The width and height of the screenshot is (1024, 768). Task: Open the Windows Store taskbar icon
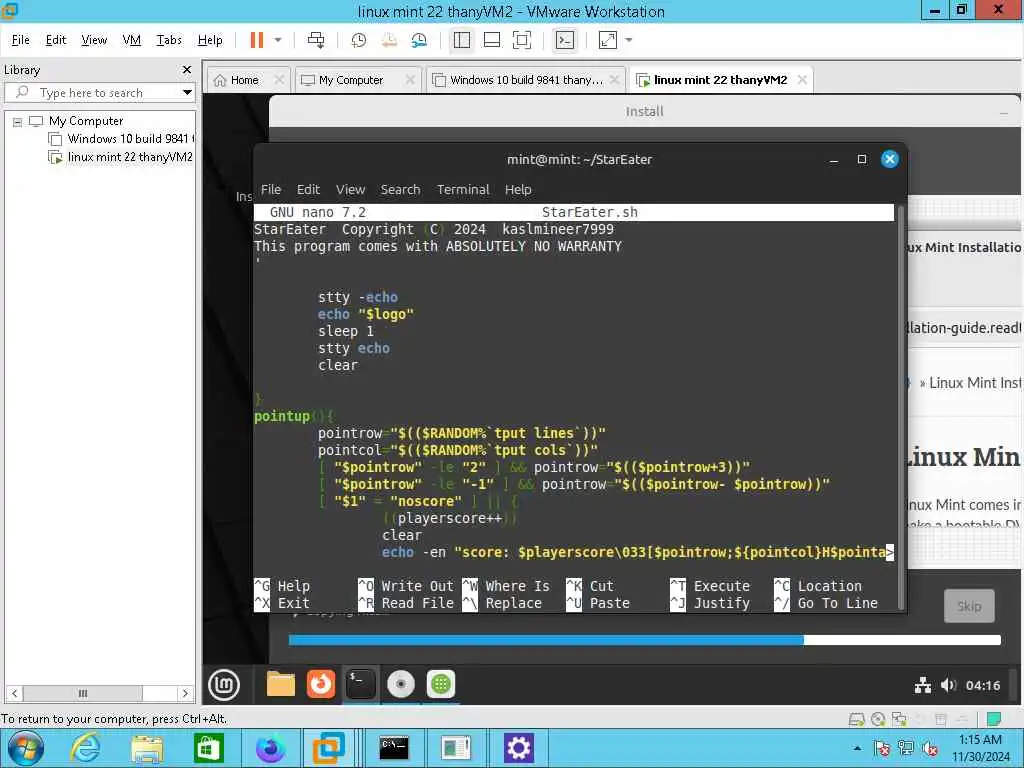tap(208, 748)
